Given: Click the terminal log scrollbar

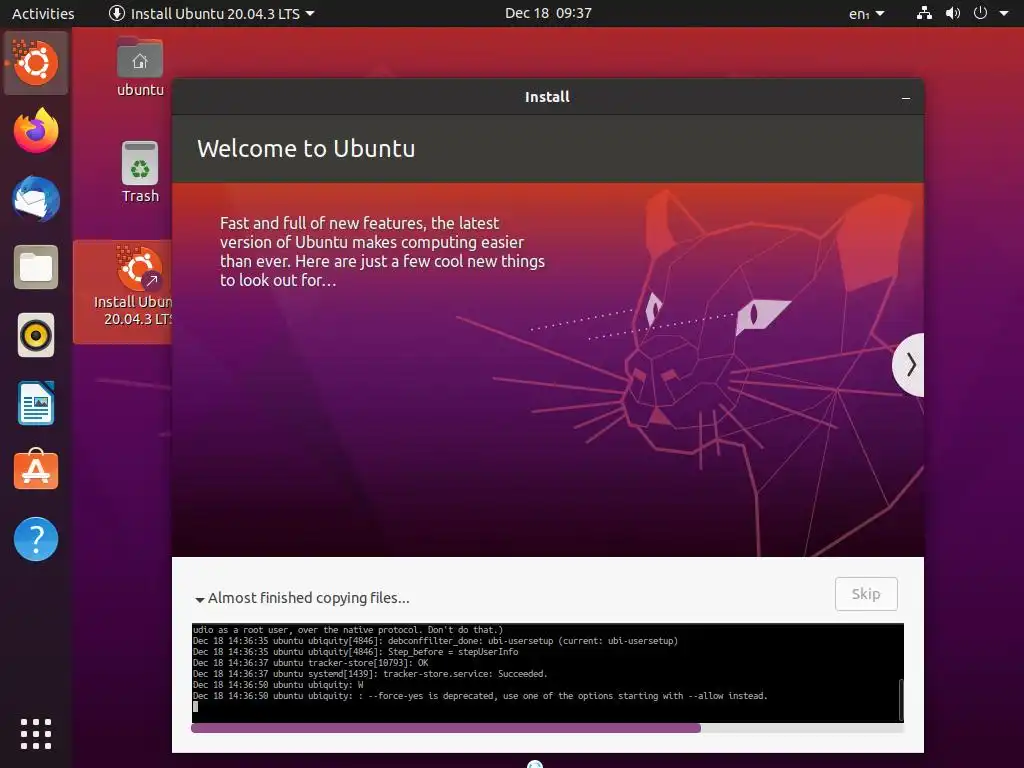Looking at the screenshot, I should point(901,699).
